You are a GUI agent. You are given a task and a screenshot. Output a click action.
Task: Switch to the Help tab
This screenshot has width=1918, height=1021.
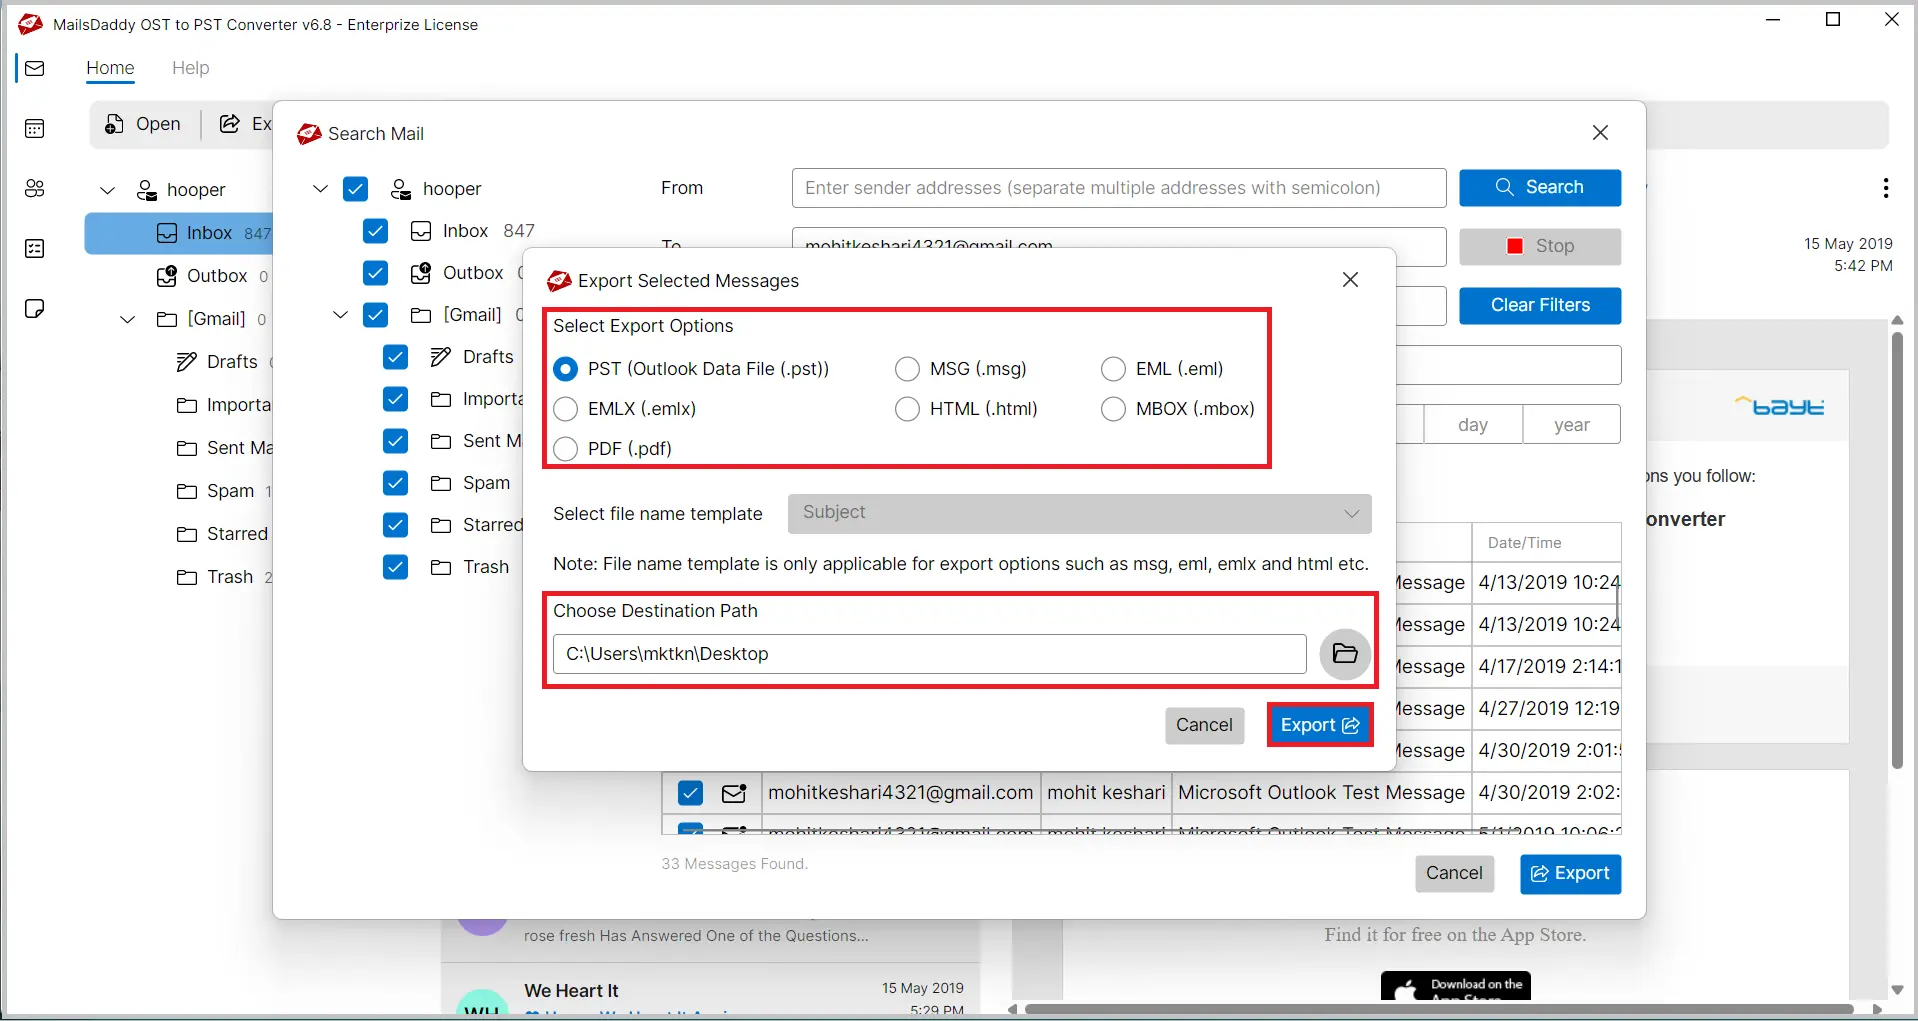[x=190, y=68]
